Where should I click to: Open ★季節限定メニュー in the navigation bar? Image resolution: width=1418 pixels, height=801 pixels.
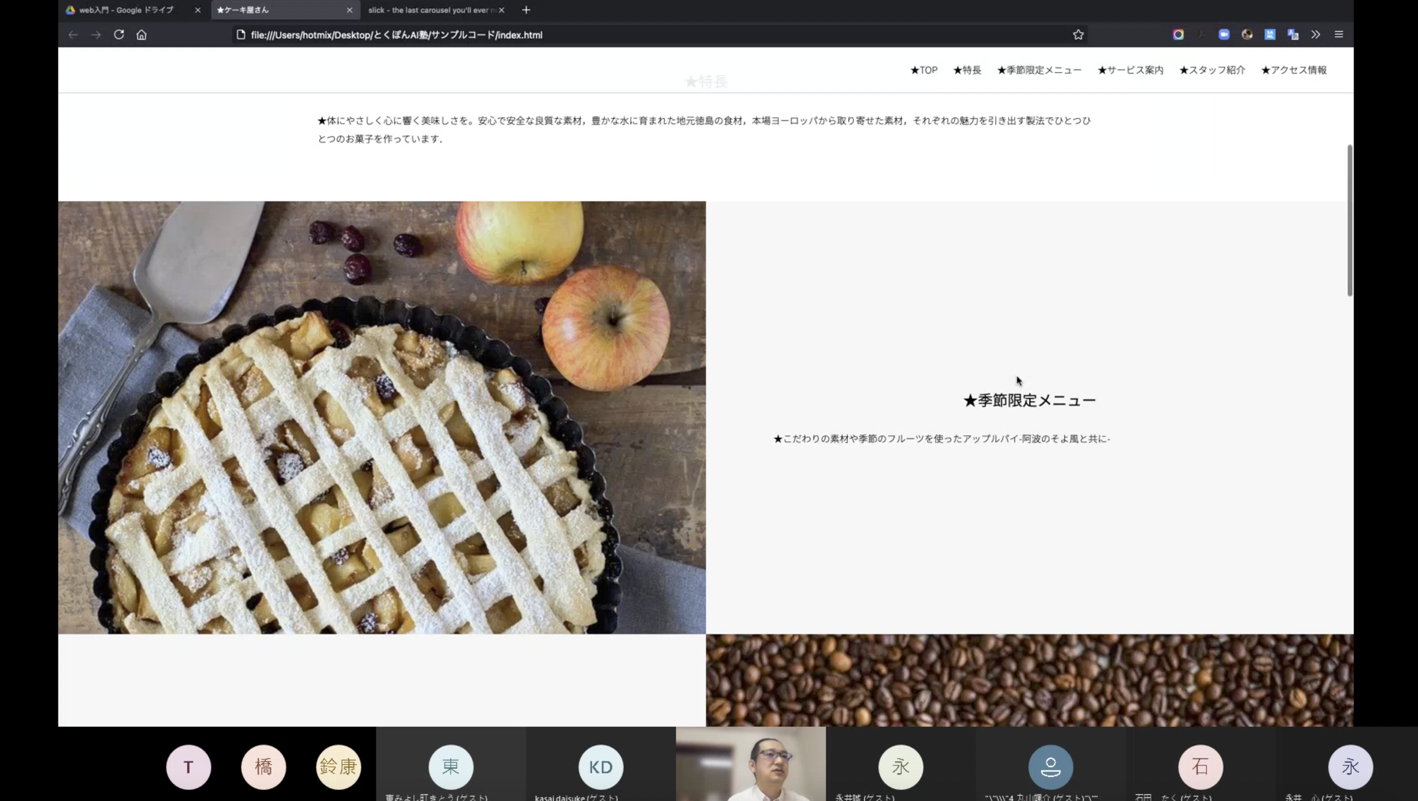point(1039,70)
